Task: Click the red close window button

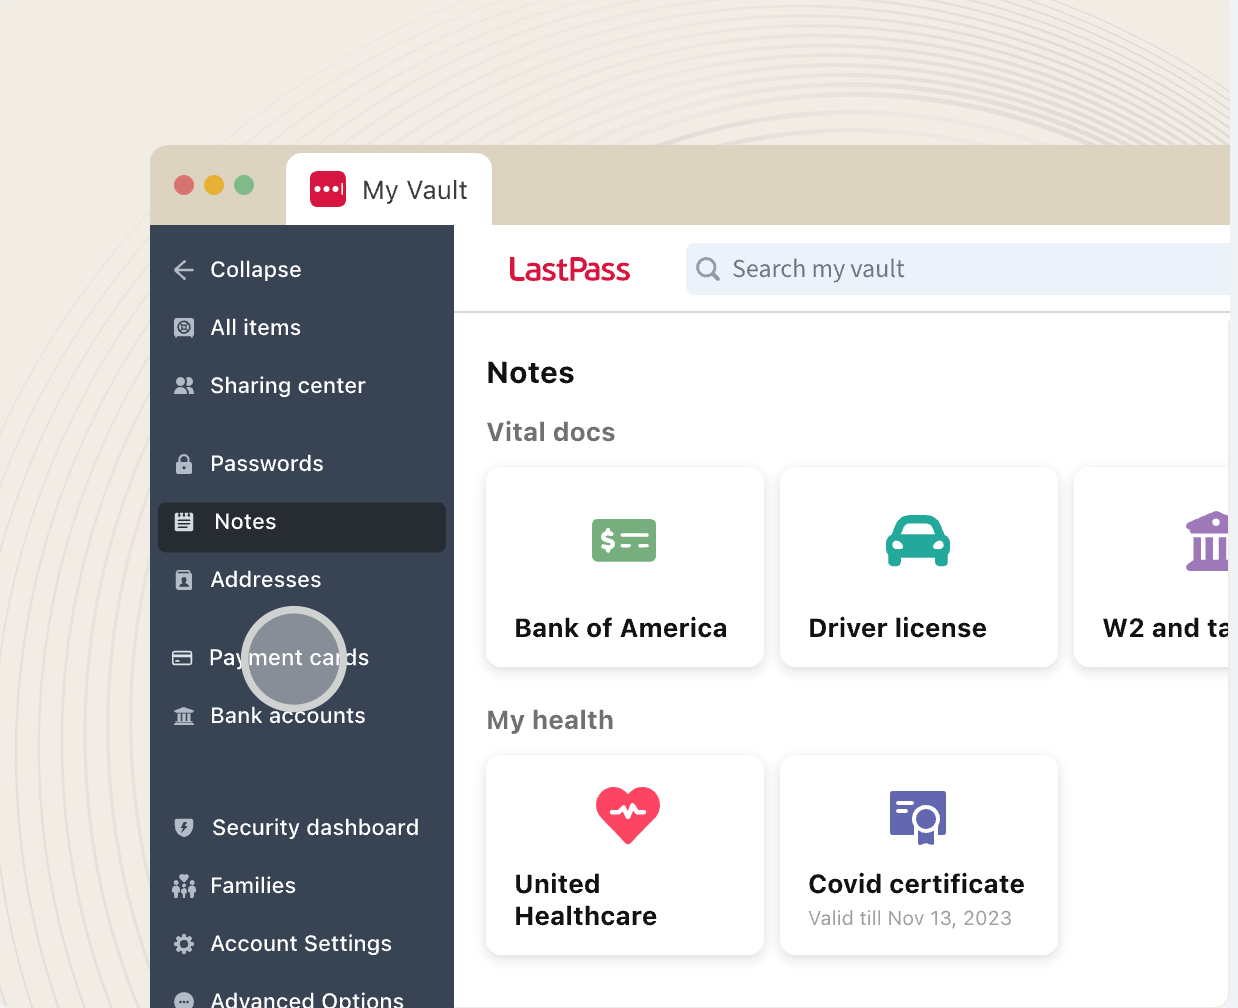Action: click(184, 185)
